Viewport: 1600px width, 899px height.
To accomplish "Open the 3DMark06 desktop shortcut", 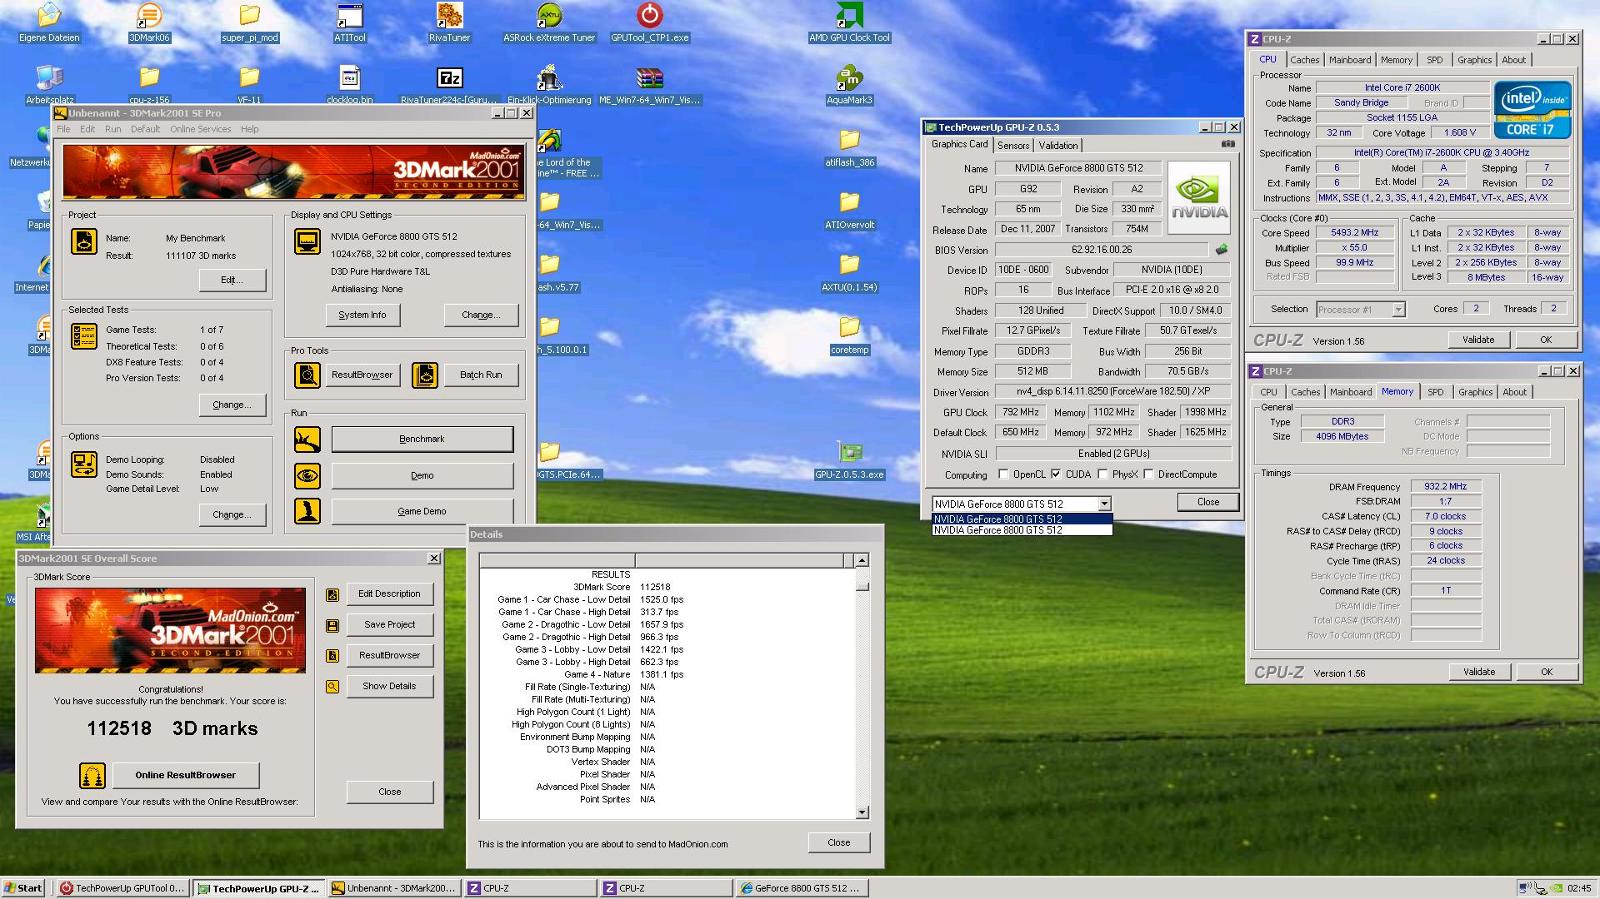I will 149,16.
